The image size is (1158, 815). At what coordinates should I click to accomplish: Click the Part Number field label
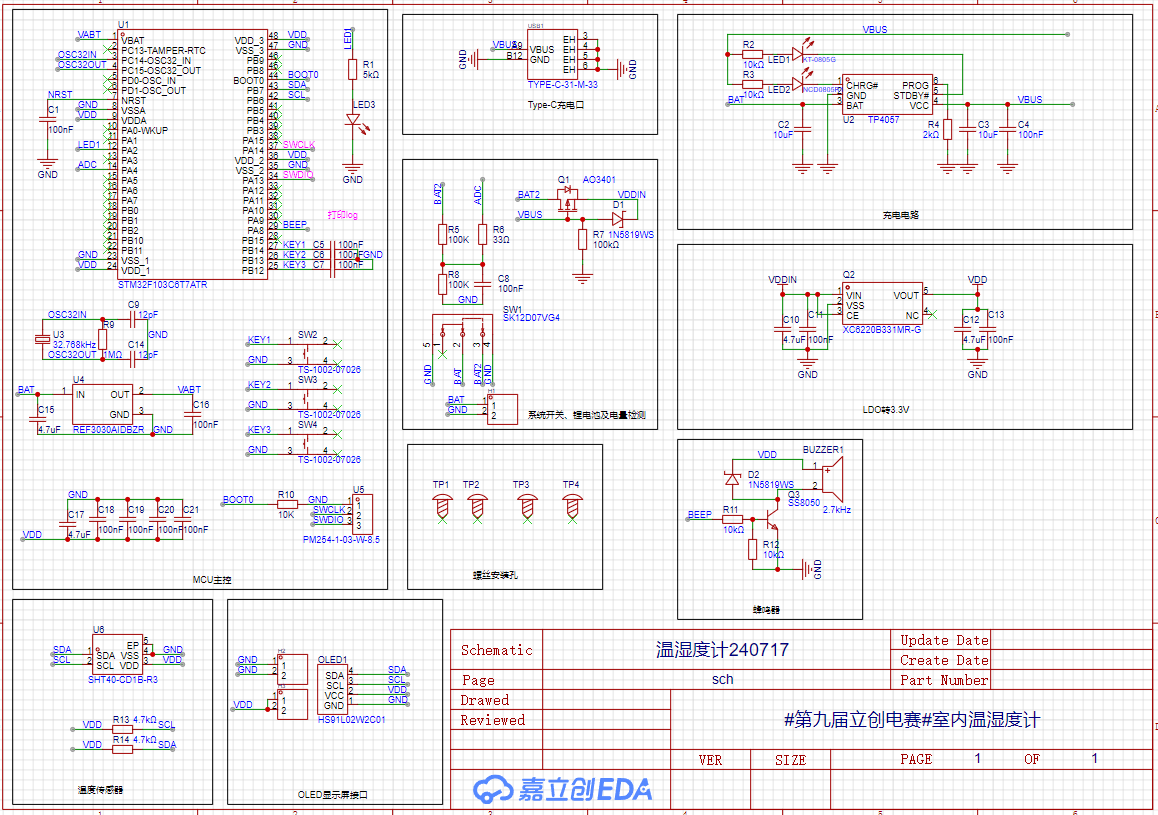[944, 681]
